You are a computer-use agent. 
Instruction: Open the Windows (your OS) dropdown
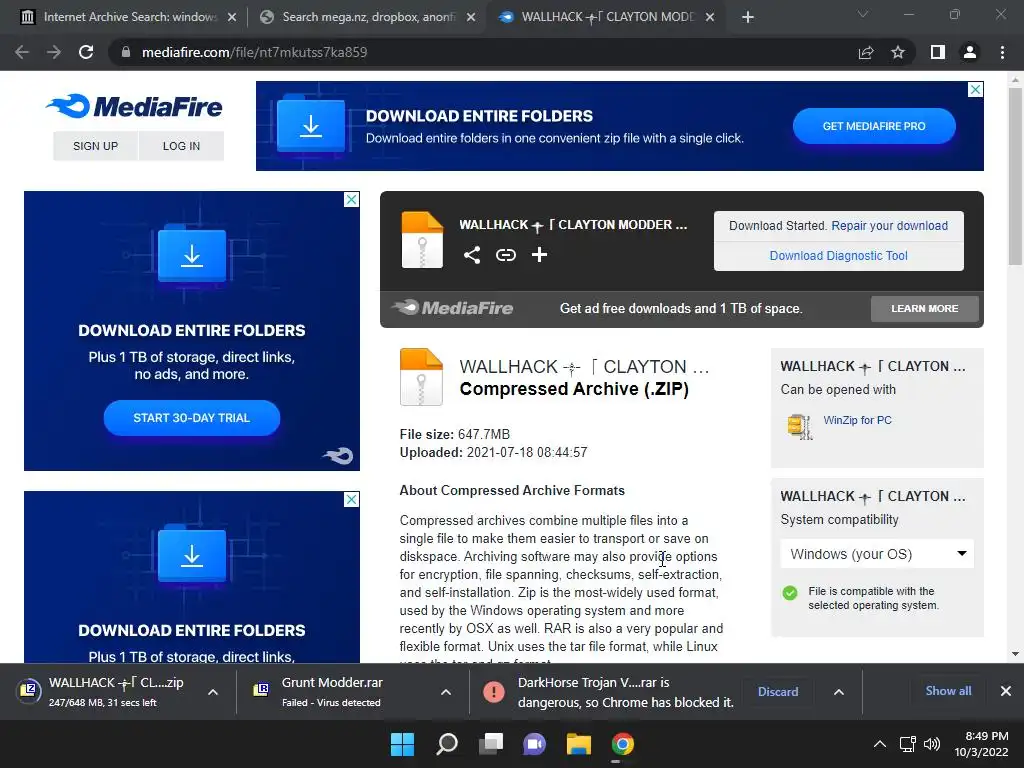pyautogui.click(x=877, y=554)
